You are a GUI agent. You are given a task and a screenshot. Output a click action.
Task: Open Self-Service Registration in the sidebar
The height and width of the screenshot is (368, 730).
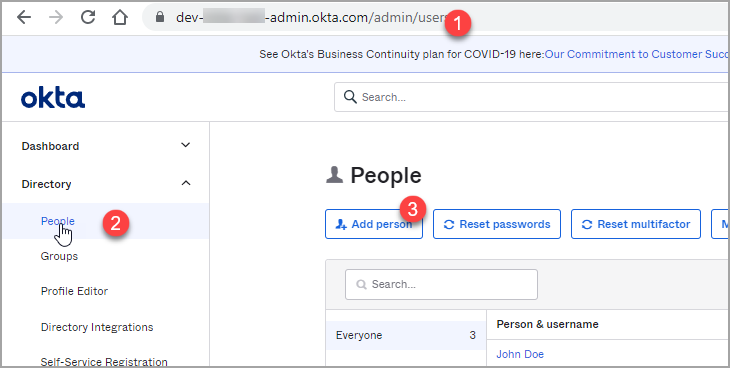click(104, 361)
